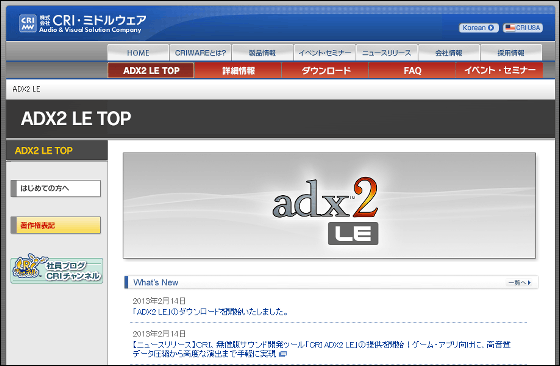
Task: Click the sidebar ADX2 LE TOP heading
Action: [44, 151]
